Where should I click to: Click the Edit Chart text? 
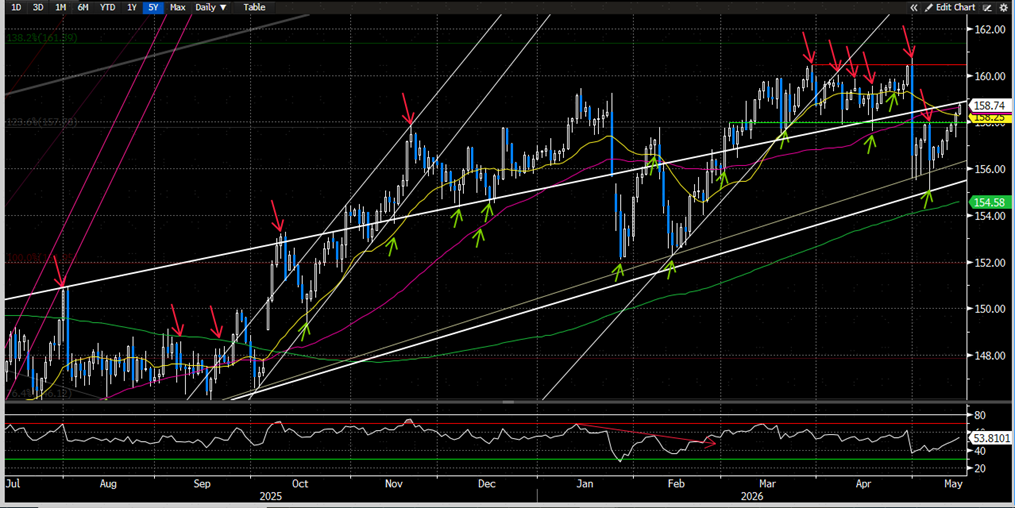pos(955,8)
